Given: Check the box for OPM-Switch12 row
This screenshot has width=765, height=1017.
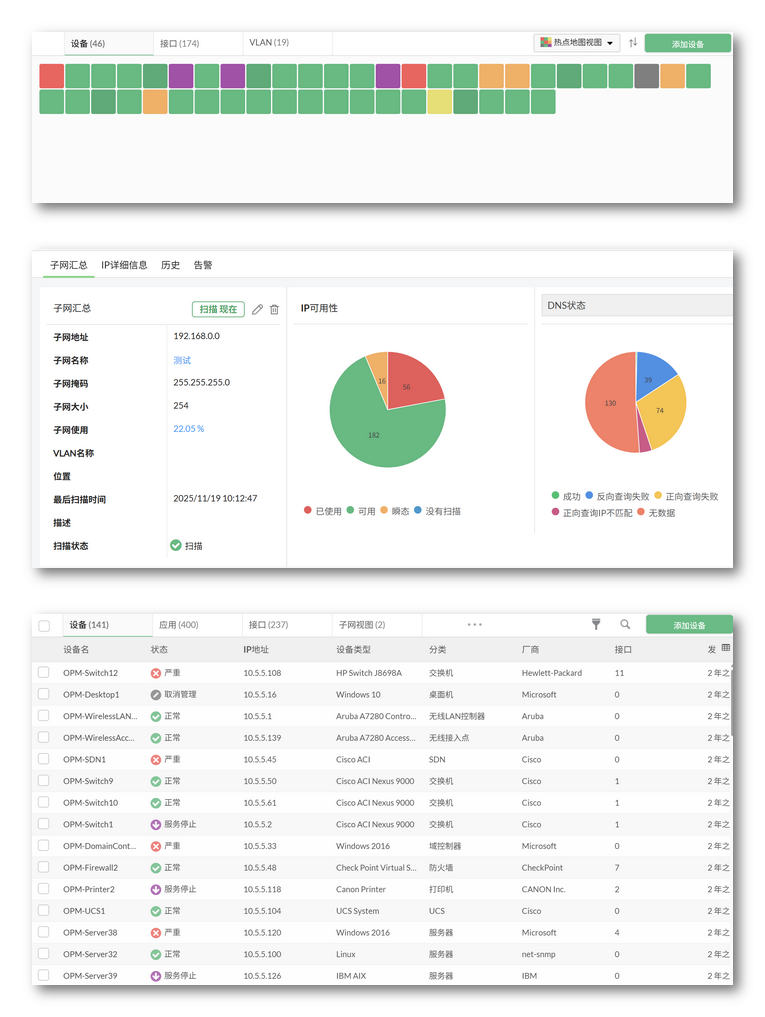Looking at the screenshot, I should 43,672.
